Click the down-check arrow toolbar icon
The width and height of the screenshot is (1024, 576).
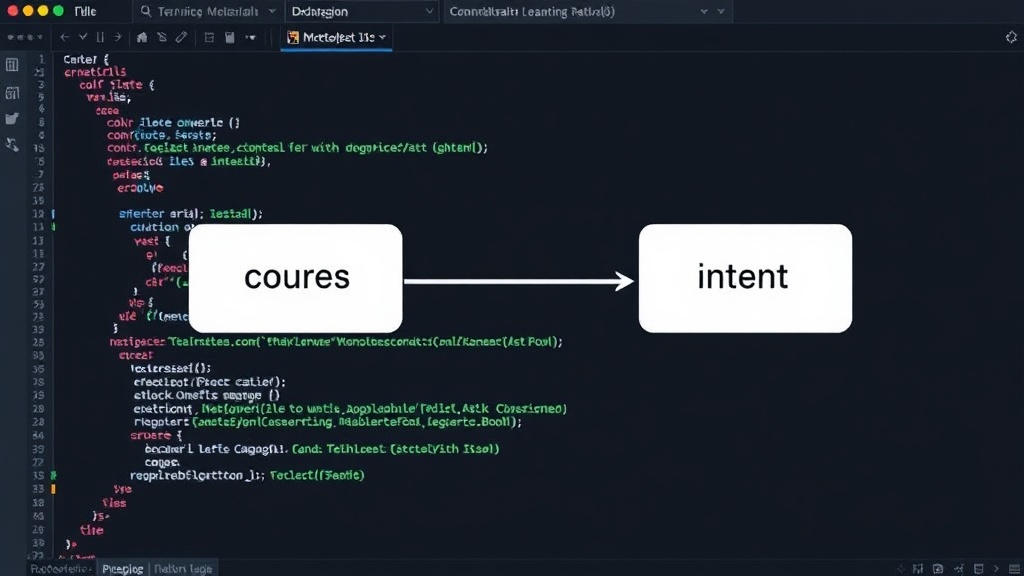[x=83, y=37]
